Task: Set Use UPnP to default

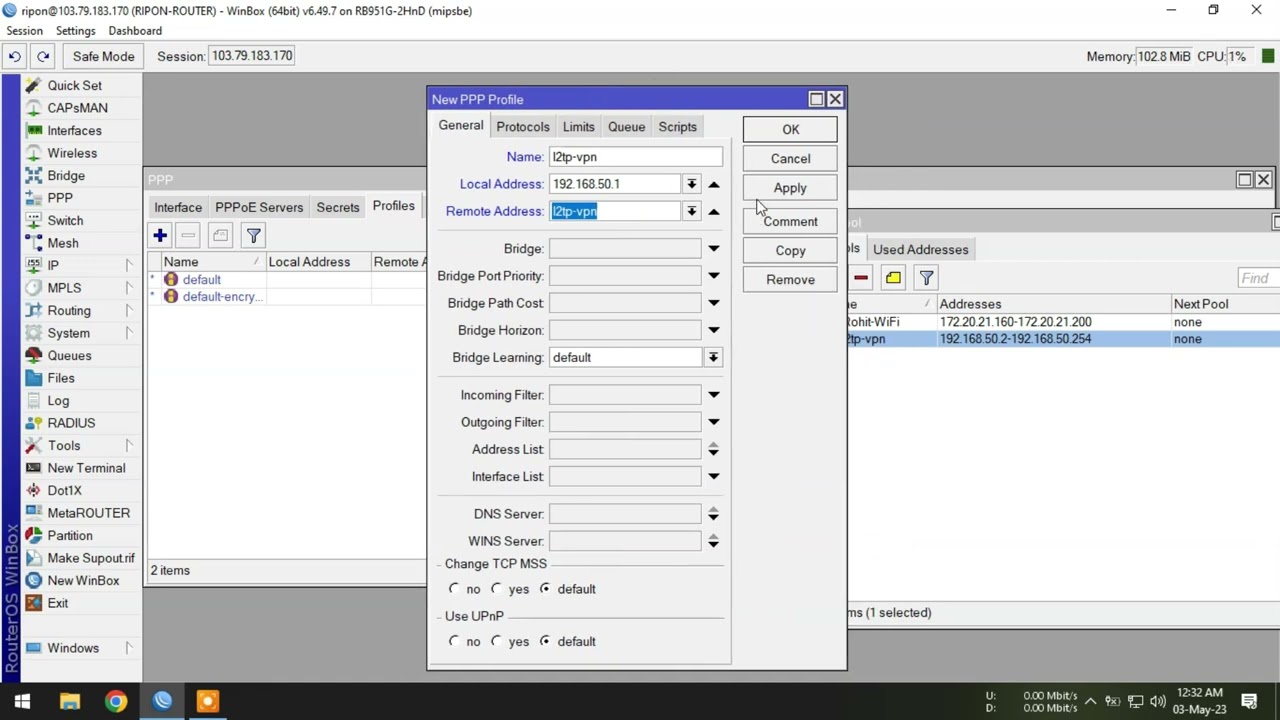Action: tap(545, 641)
